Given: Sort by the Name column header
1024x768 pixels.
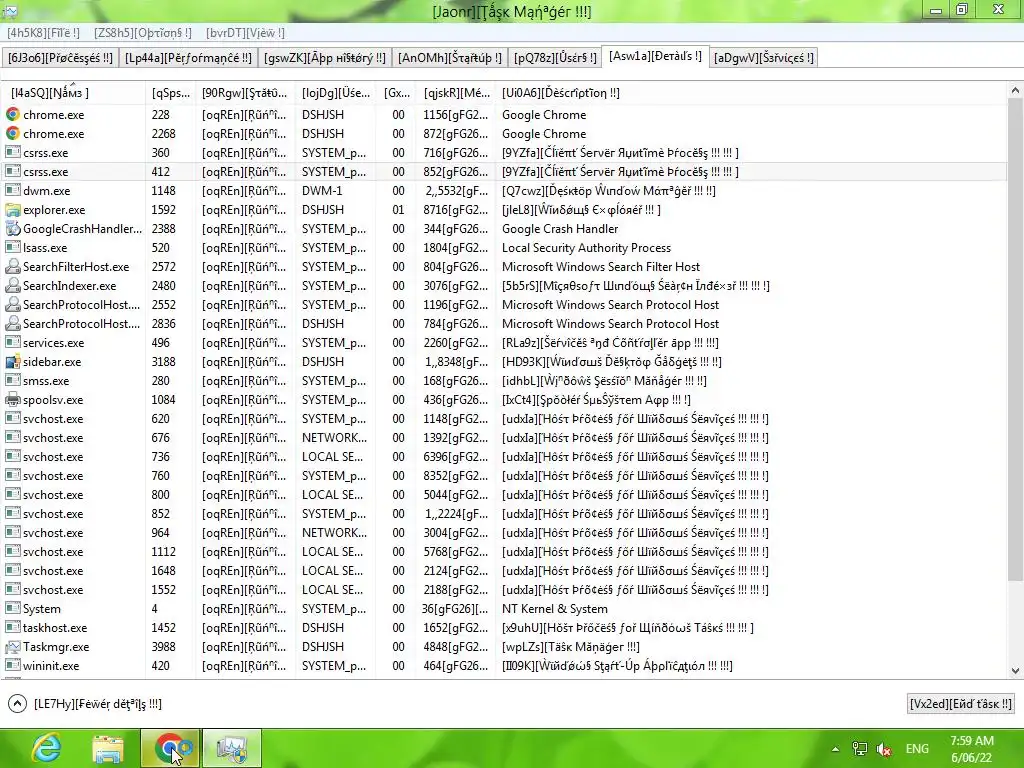Looking at the screenshot, I should (x=73, y=93).
